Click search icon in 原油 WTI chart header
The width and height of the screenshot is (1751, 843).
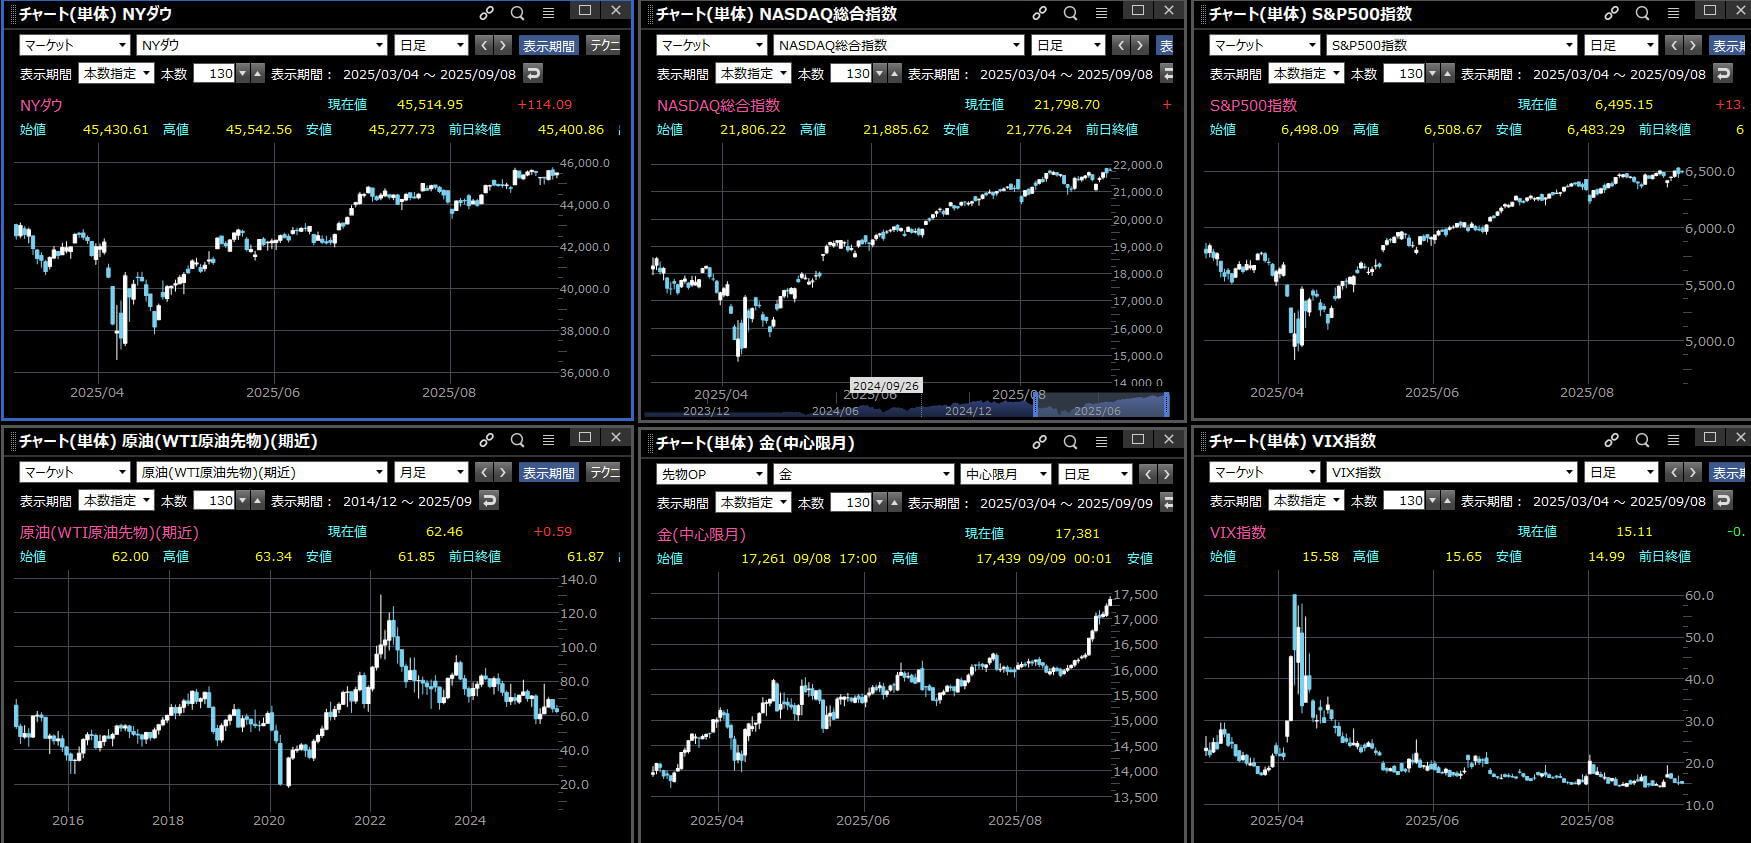517,440
